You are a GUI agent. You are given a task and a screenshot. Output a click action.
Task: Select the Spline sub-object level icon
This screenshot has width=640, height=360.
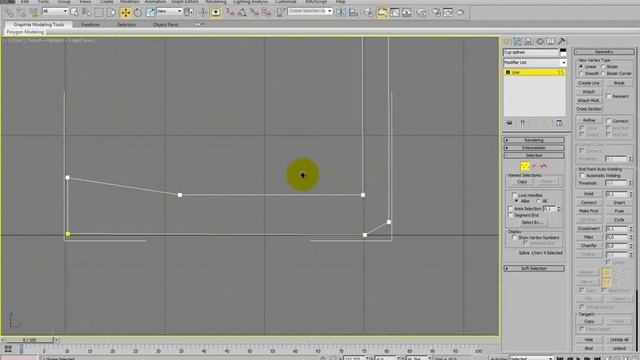(x=543, y=166)
